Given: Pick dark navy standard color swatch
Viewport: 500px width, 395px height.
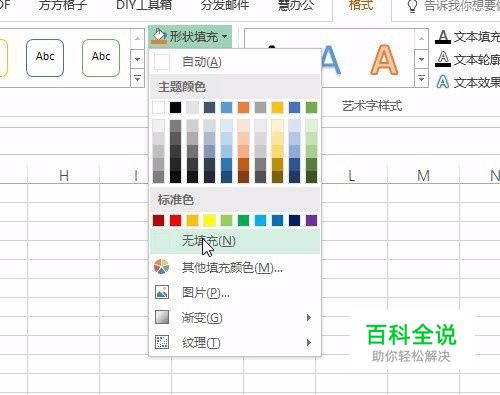Looking at the screenshot, I should (x=294, y=220).
